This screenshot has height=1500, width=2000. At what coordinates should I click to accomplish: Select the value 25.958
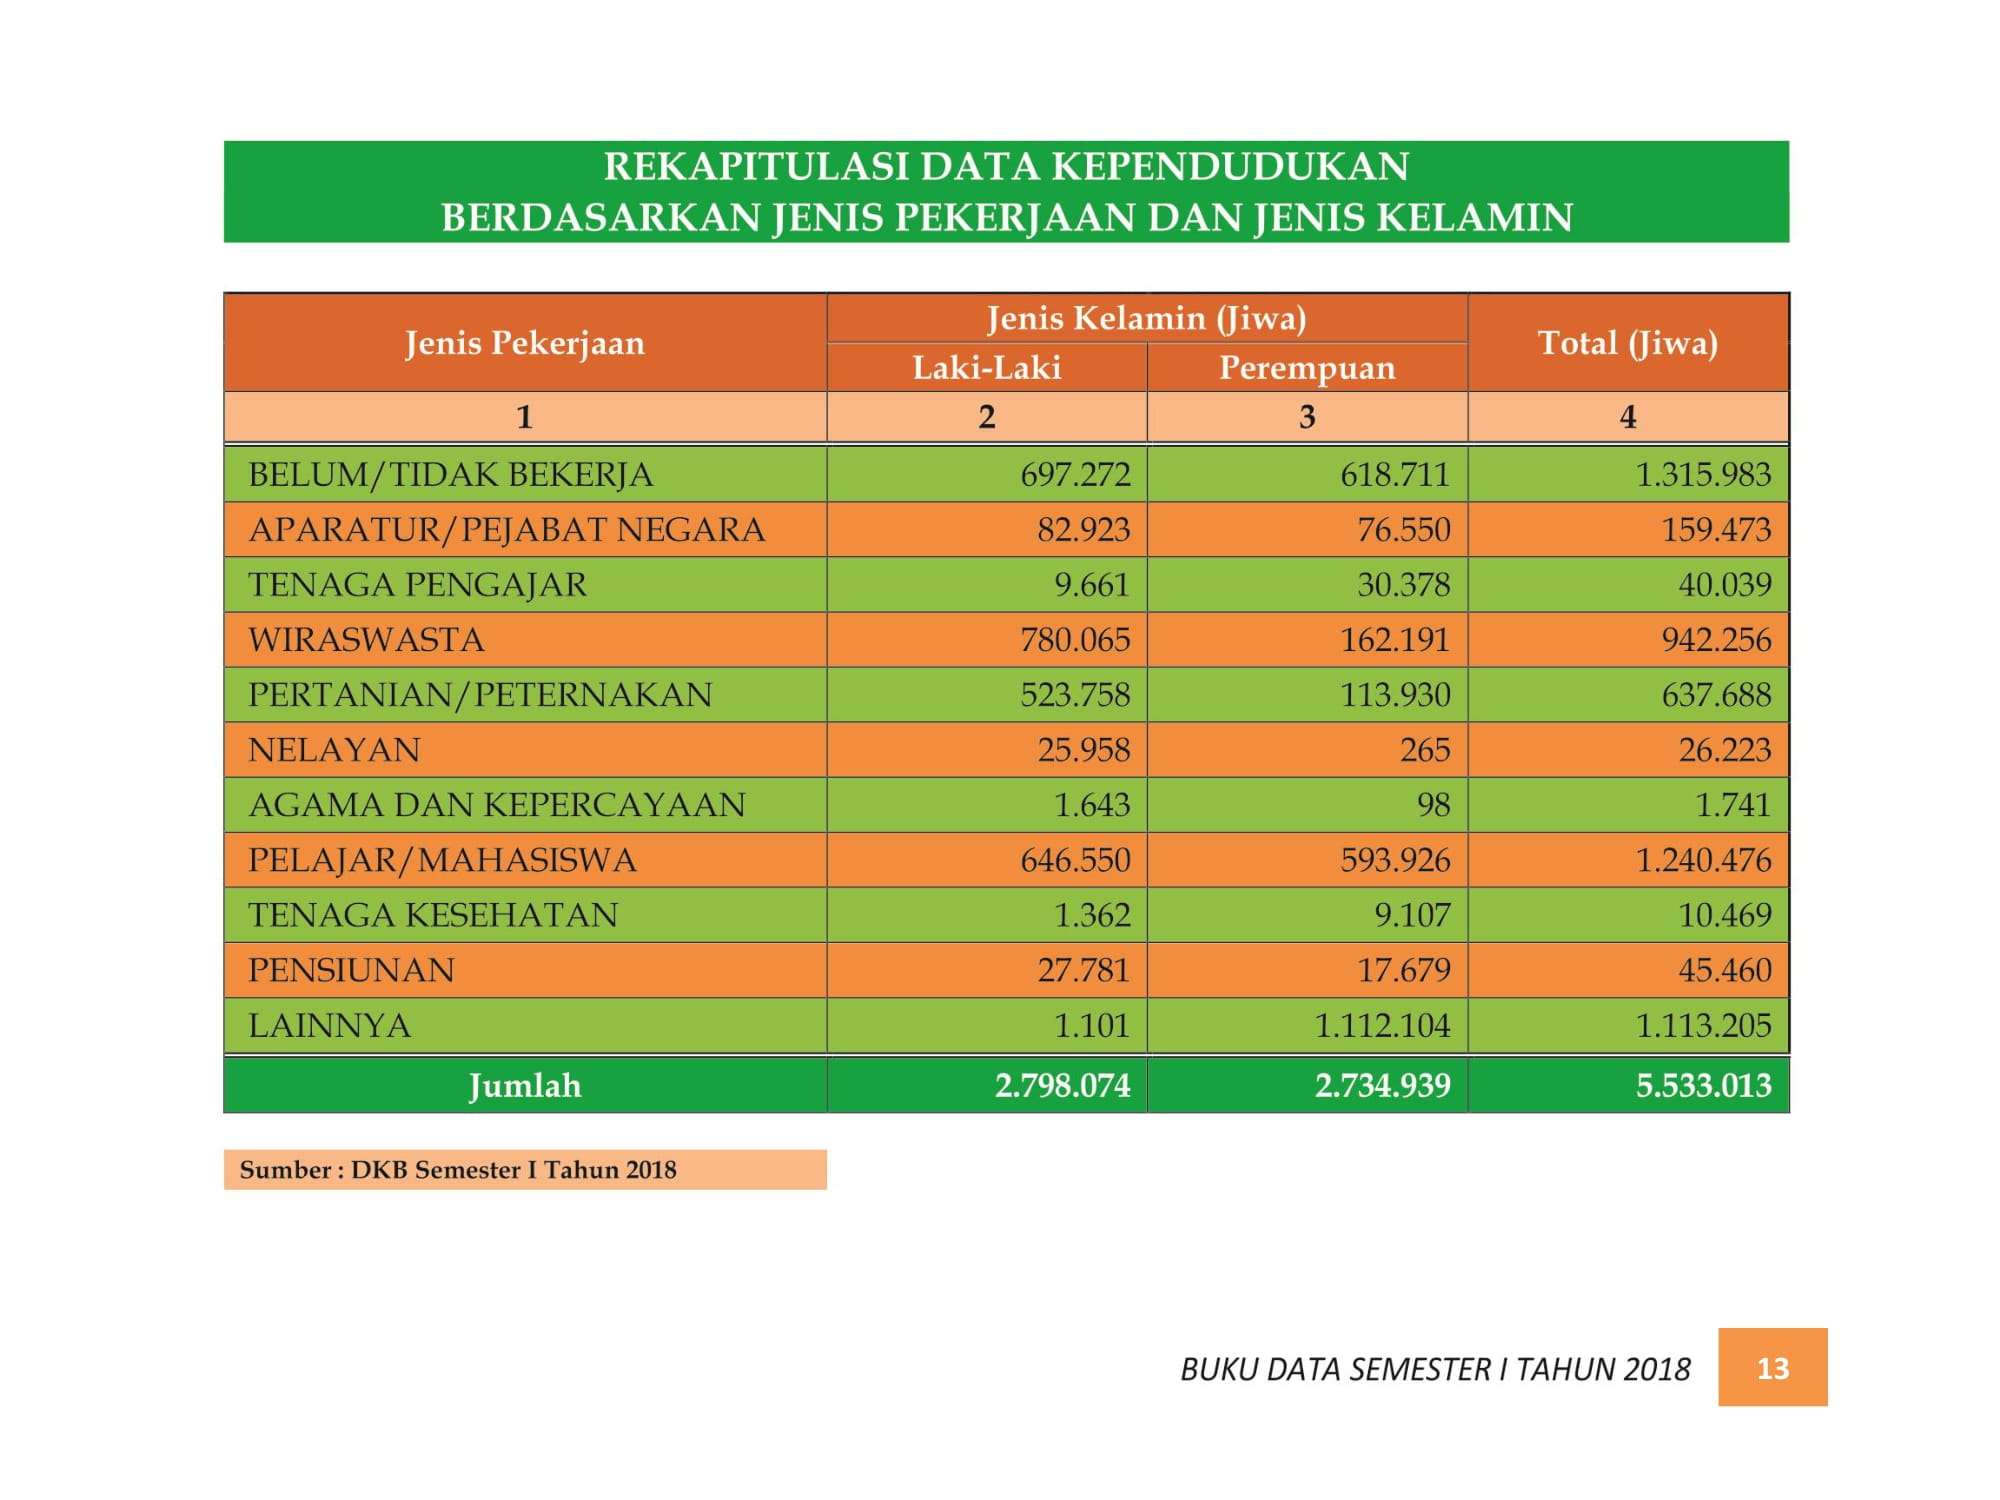(x=1084, y=749)
